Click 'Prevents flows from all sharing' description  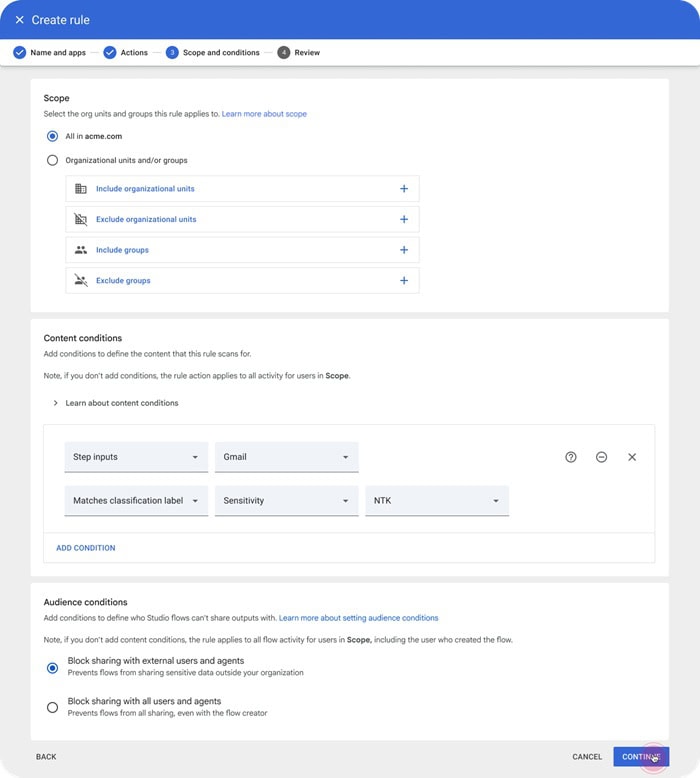coord(167,713)
